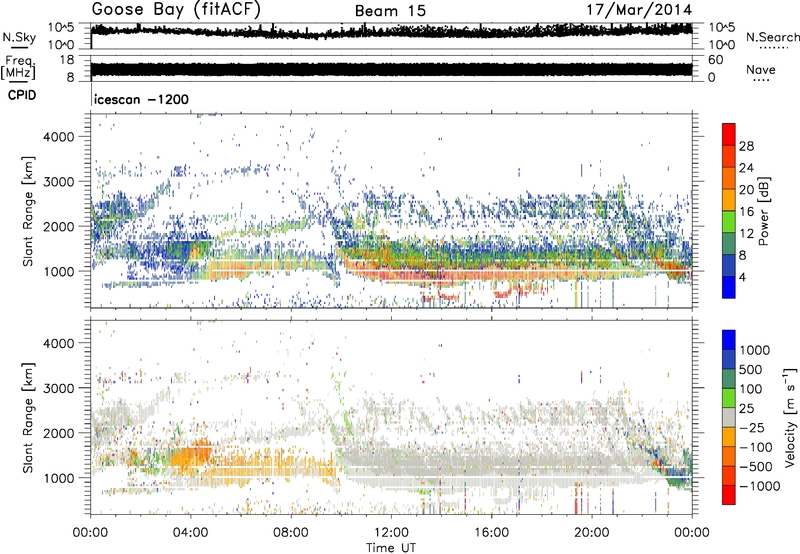This screenshot has width=800, height=554.
Task: Click the "-500" label on the Velocity colorbar
Action: [x=755, y=467]
